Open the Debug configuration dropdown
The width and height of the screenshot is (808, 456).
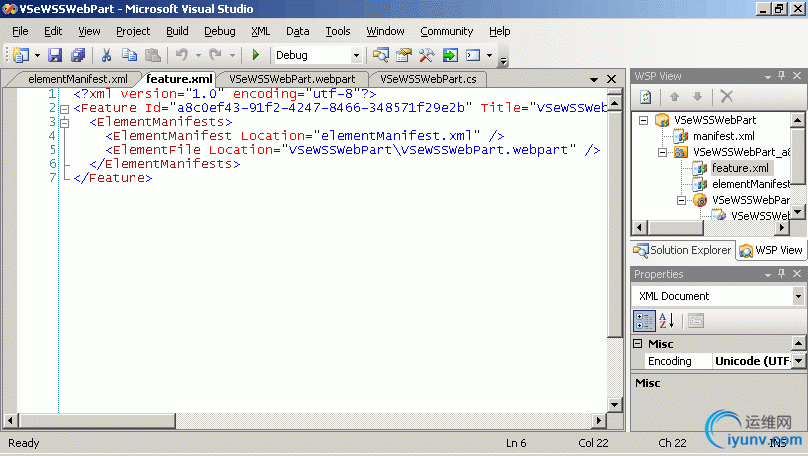356,55
